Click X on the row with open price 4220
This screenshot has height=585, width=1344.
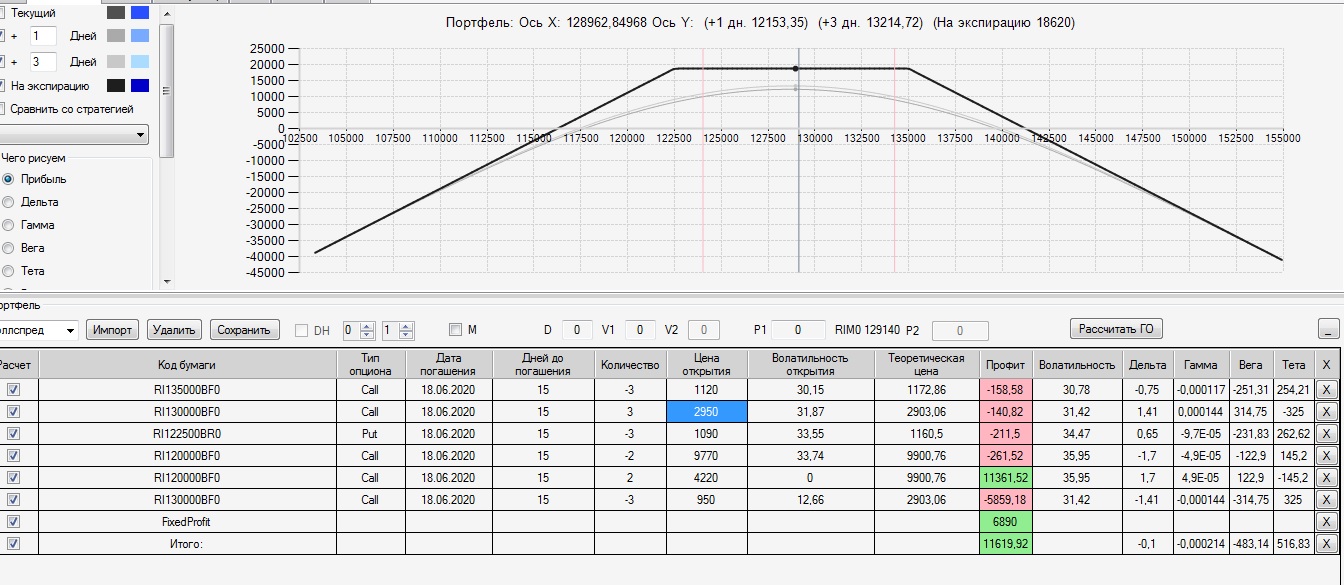[x=1326, y=478]
